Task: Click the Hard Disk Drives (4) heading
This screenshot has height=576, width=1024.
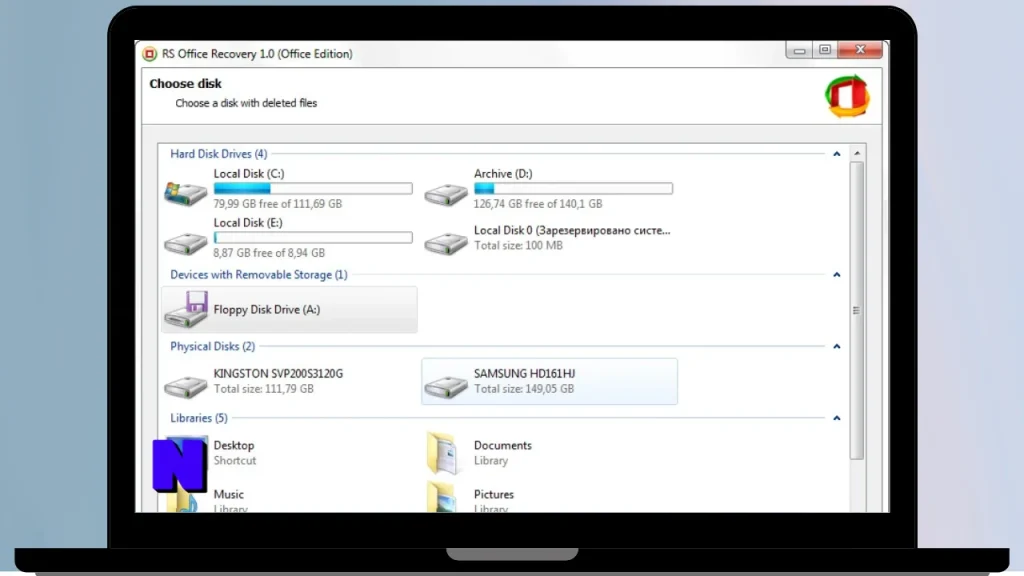Action: click(x=219, y=154)
